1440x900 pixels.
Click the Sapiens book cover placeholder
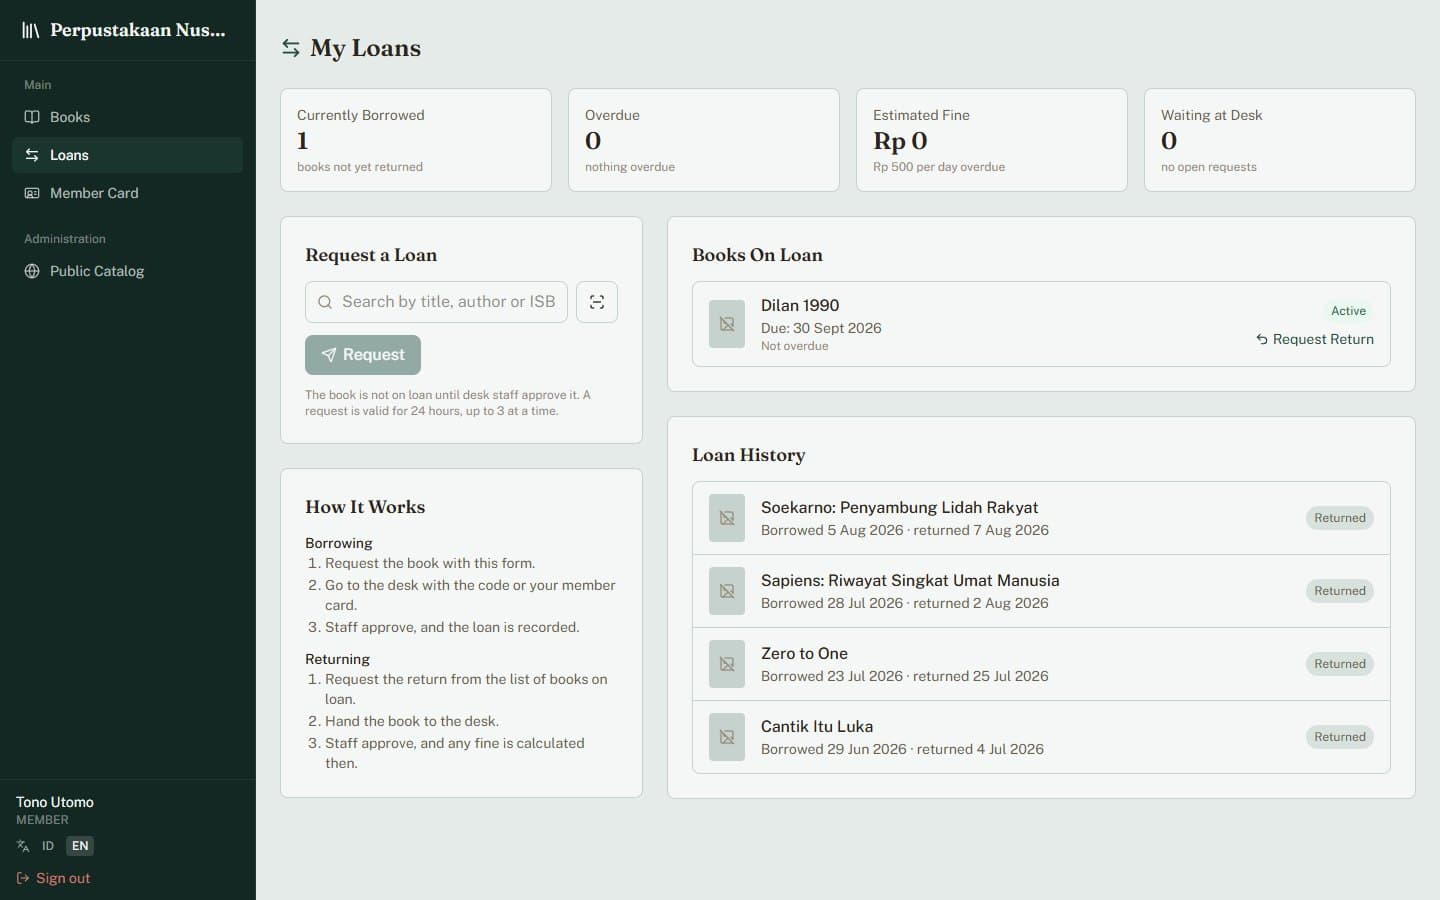coord(727,591)
